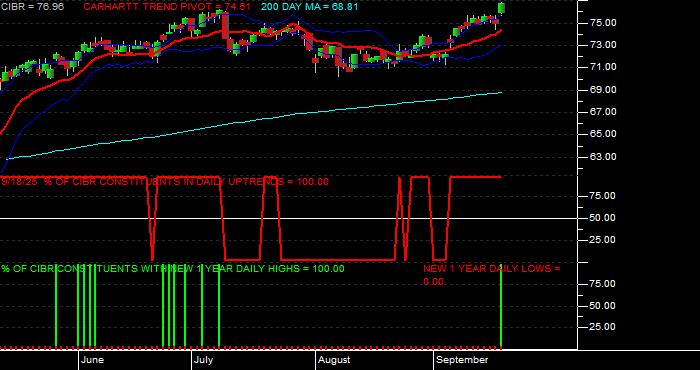Select the 71.00 price axis value

(603, 67)
